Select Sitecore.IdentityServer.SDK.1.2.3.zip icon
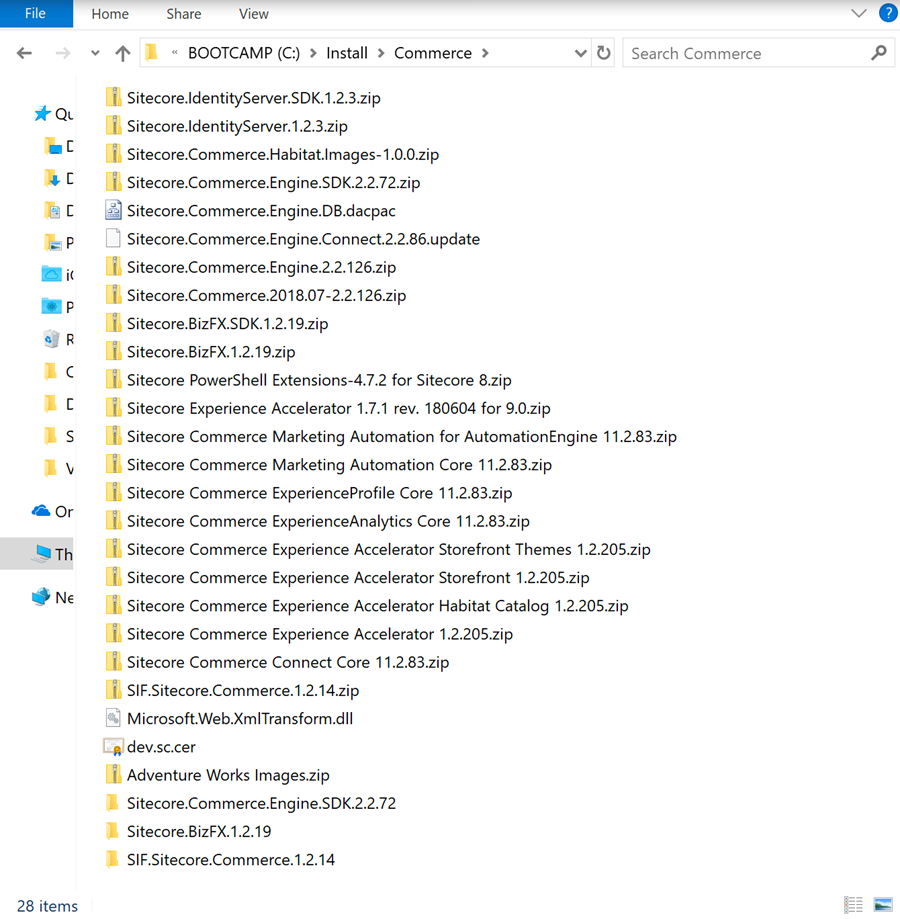Screen dimensions: 900x919 [113, 97]
